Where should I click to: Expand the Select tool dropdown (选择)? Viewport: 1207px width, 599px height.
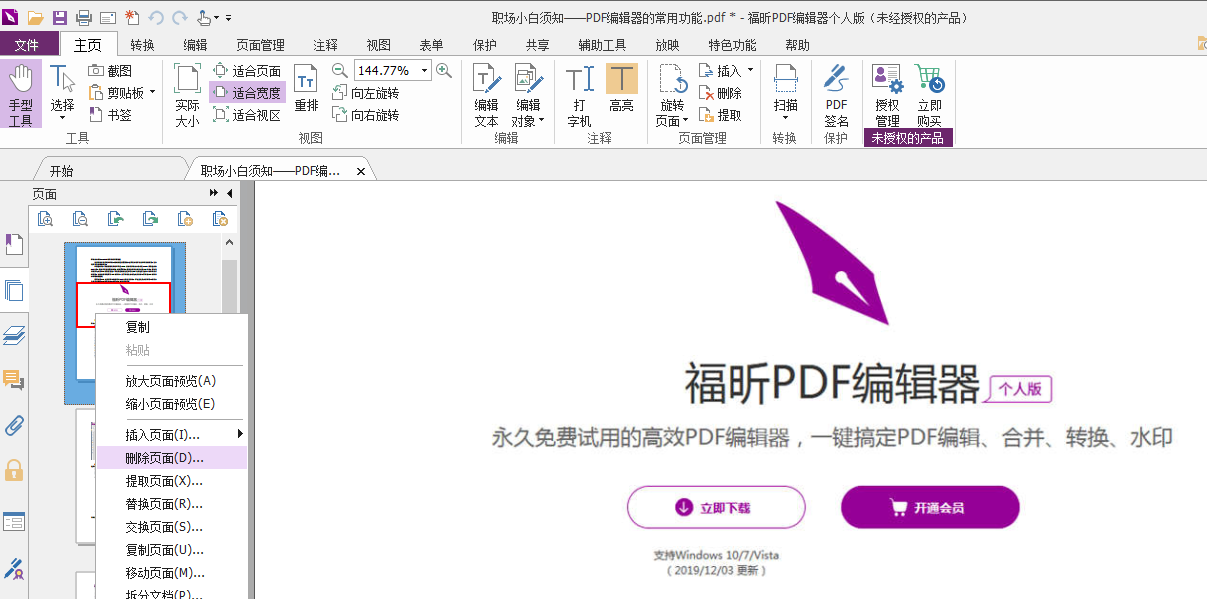tap(63, 118)
